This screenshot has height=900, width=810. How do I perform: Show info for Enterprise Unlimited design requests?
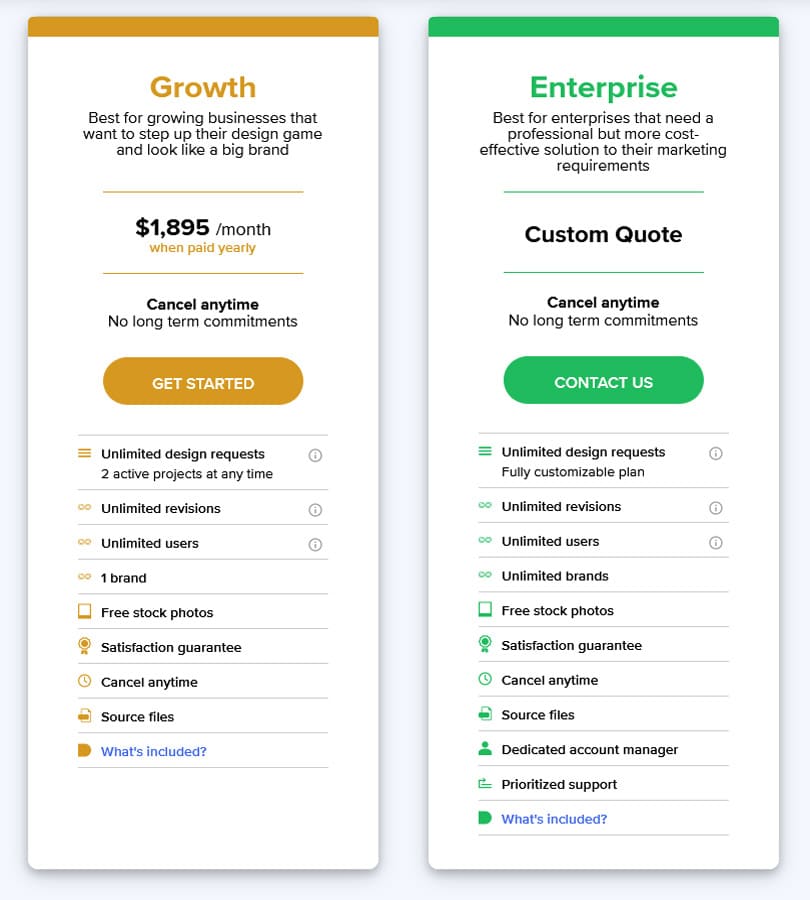click(x=715, y=453)
